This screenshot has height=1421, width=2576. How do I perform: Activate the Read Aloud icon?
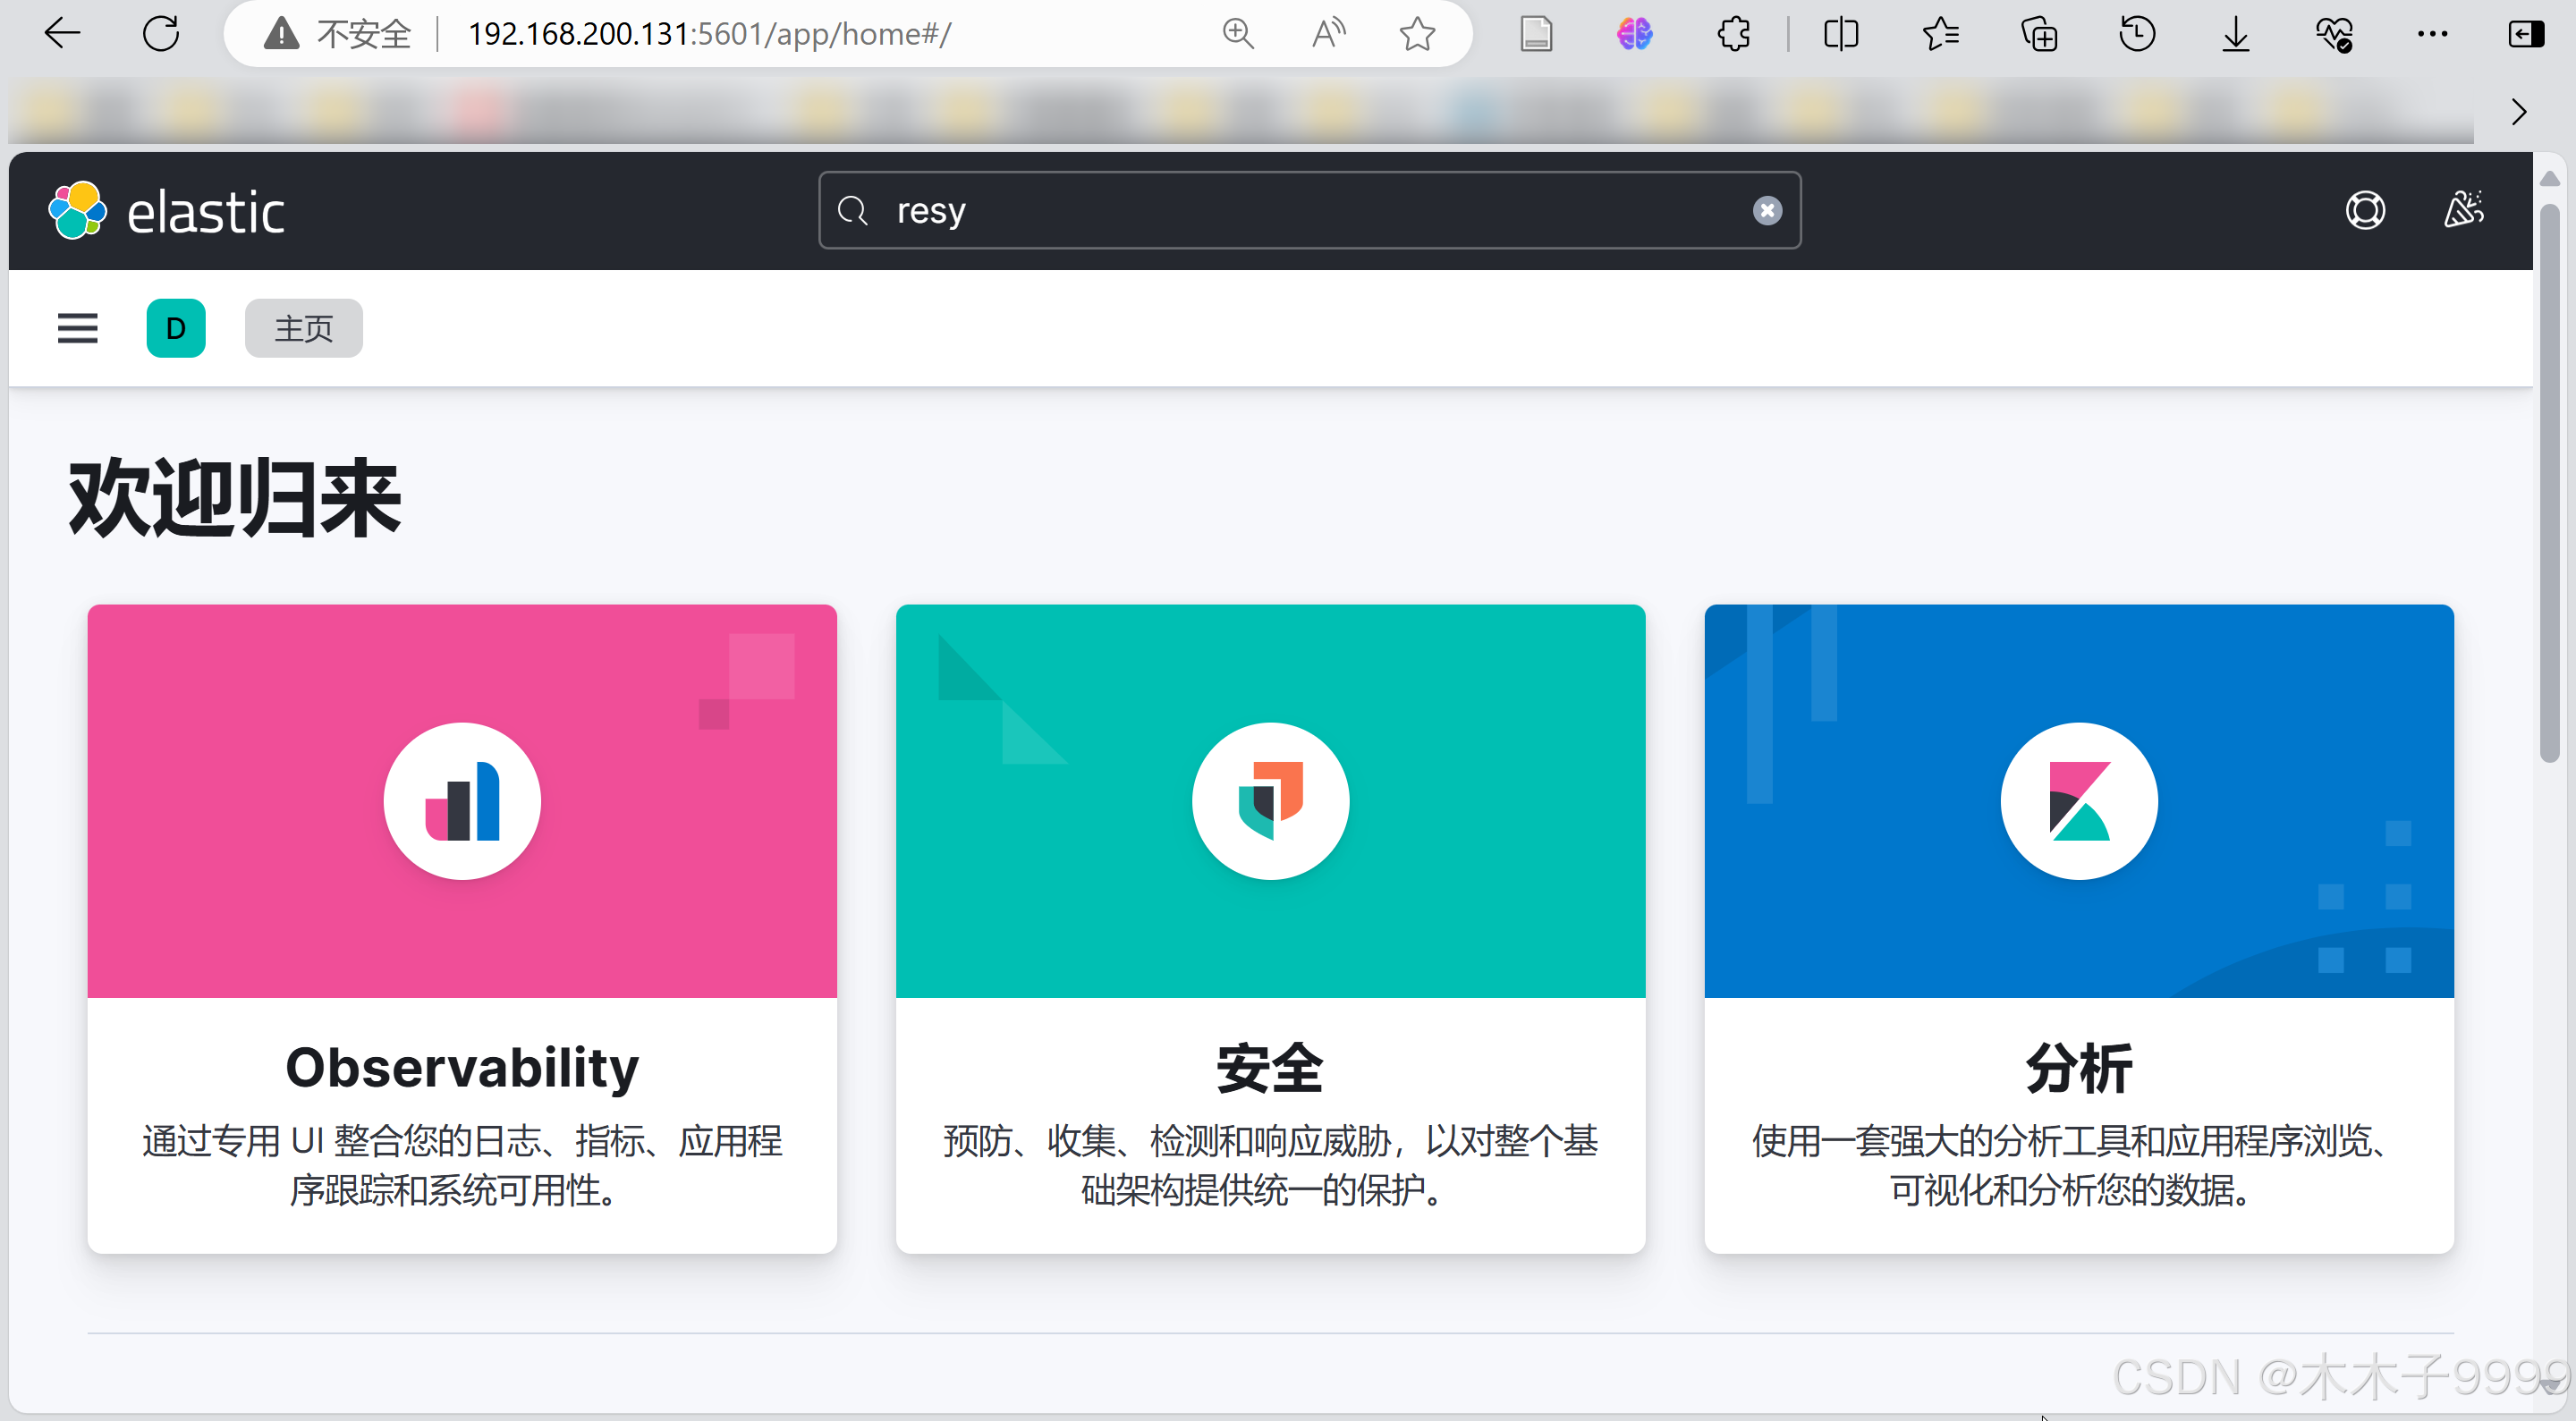pos(1328,34)
